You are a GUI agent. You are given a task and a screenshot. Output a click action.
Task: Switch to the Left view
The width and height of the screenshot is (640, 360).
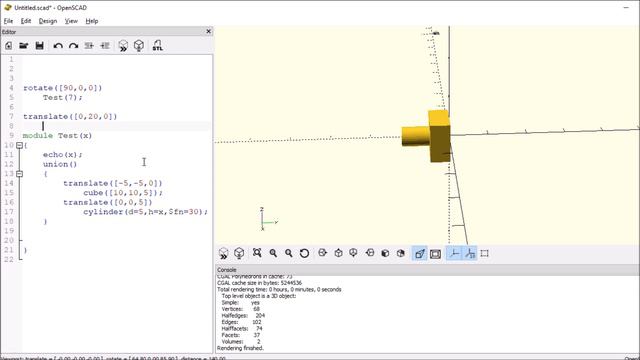(x=370, y=253)
